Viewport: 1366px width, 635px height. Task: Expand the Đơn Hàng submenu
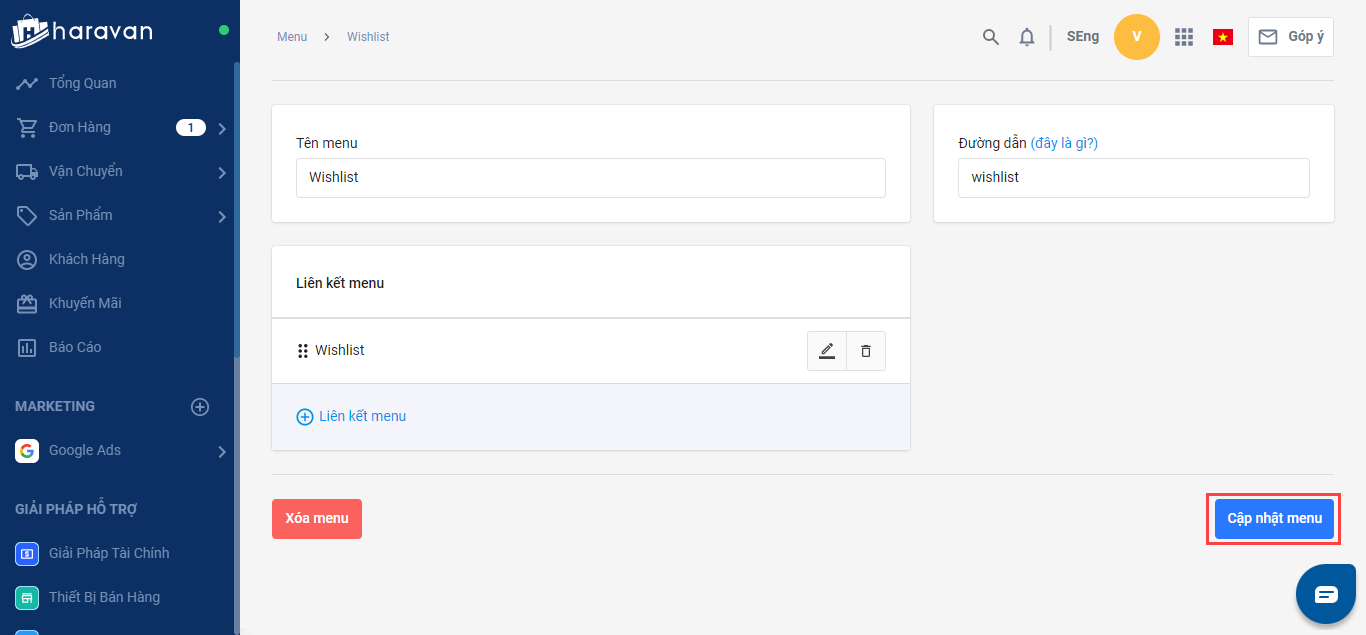(x=222, y=128)
